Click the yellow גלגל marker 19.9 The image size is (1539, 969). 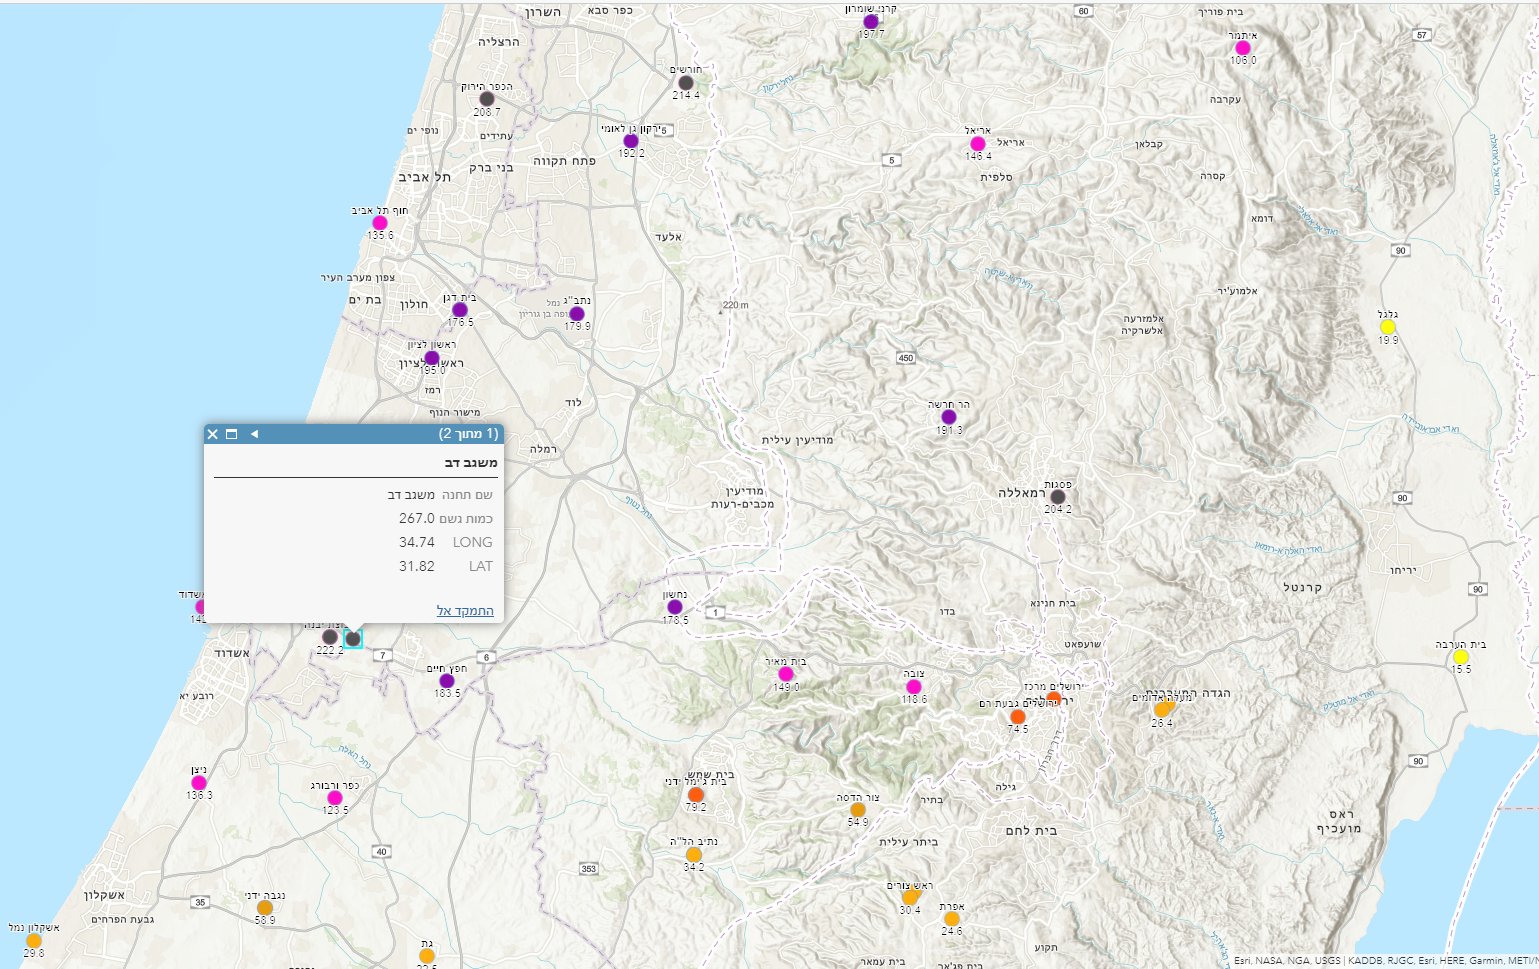pyautogui.click(x=1388, y=327)
